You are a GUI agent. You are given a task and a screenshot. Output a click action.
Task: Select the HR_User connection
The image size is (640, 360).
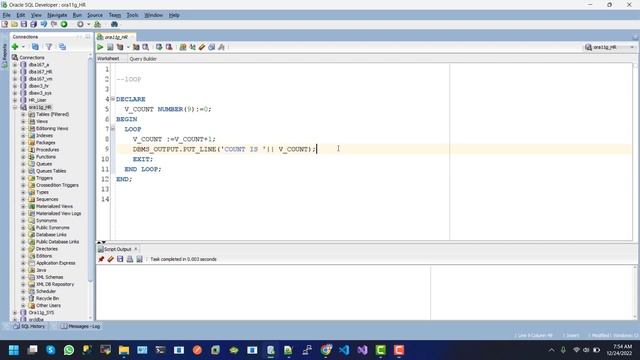(37, 100)
